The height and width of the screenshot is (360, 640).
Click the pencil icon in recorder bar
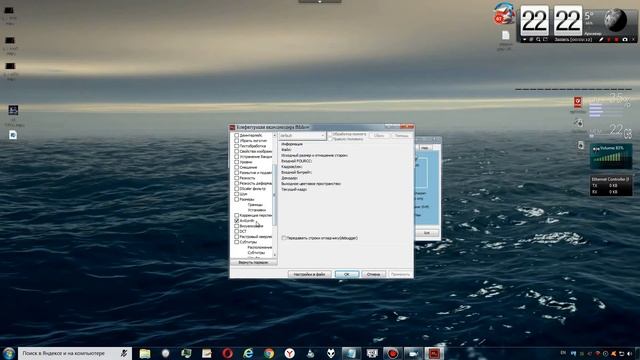[601, 40]
